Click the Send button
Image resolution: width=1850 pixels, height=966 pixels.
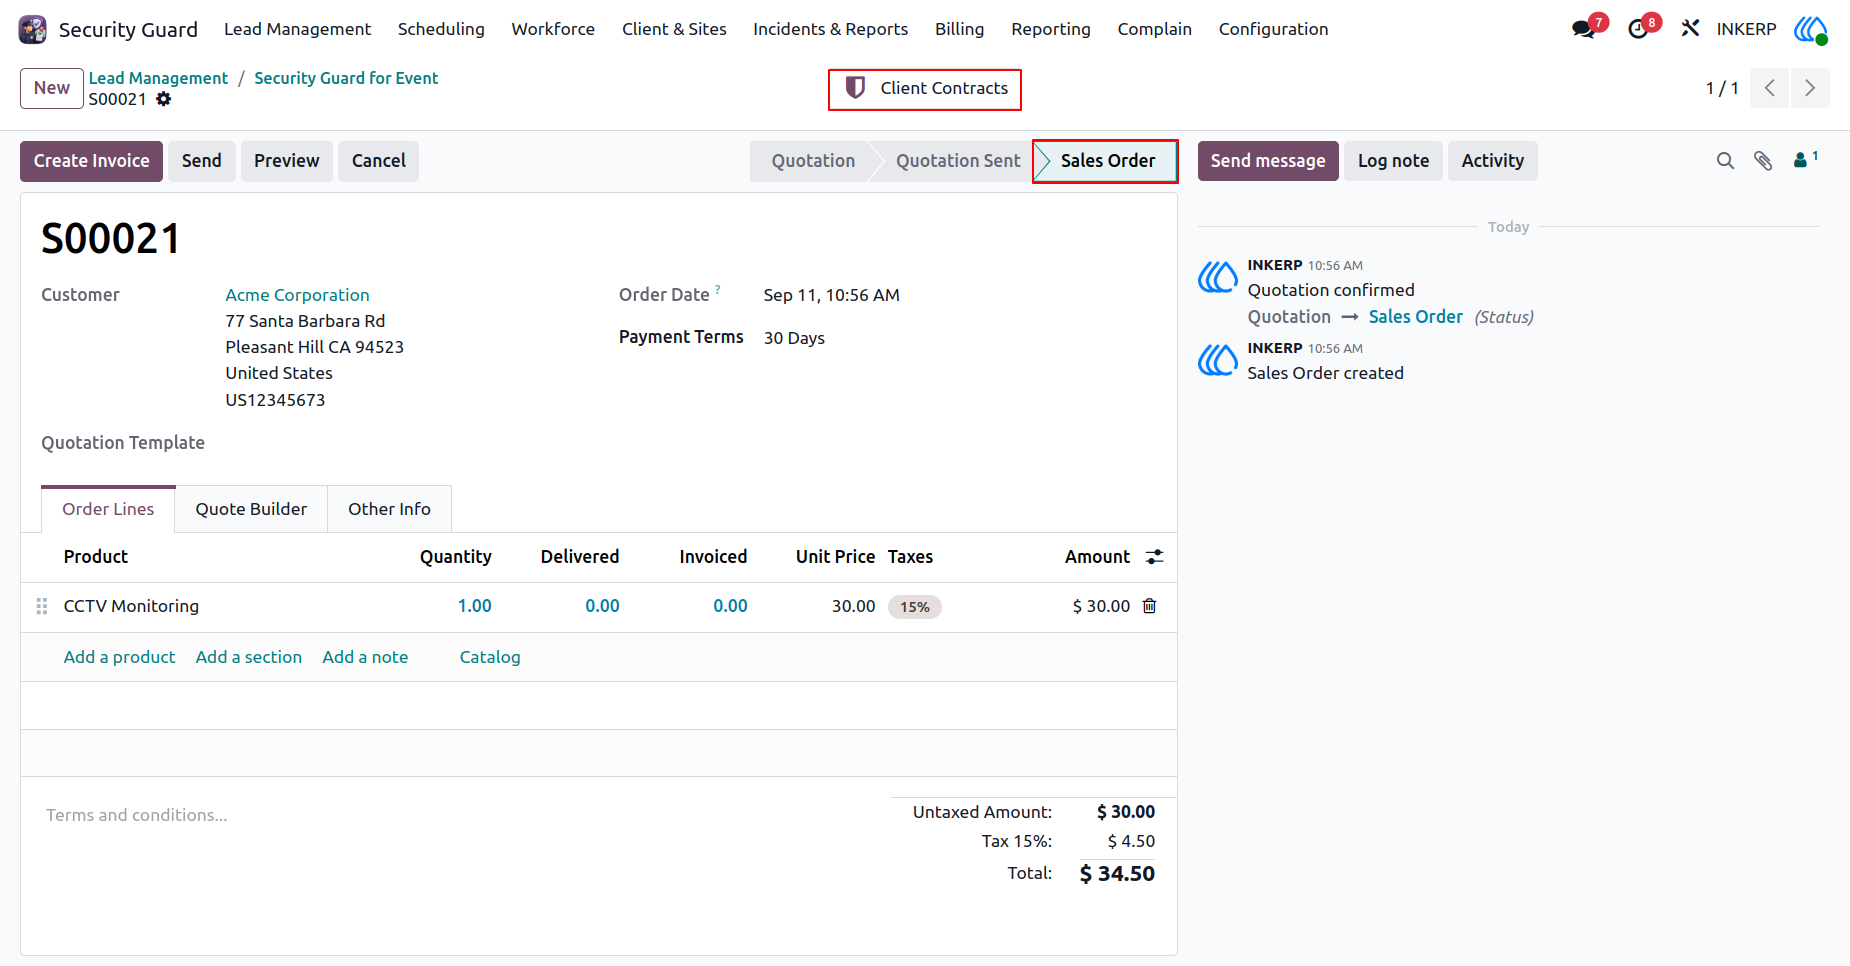(202, 161)
